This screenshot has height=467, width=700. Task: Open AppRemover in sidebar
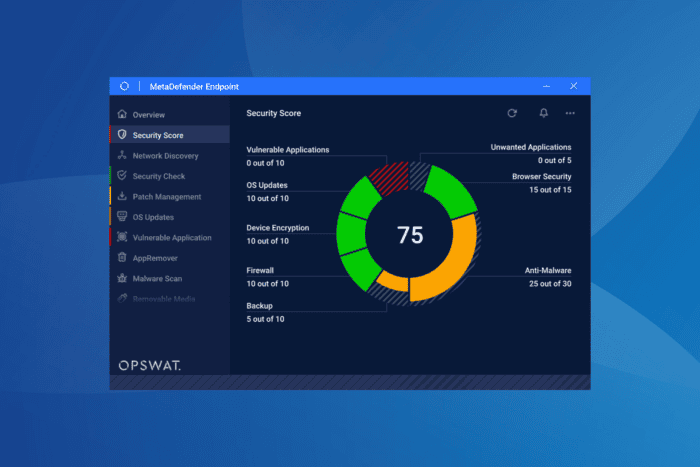[x=170, y=258]
